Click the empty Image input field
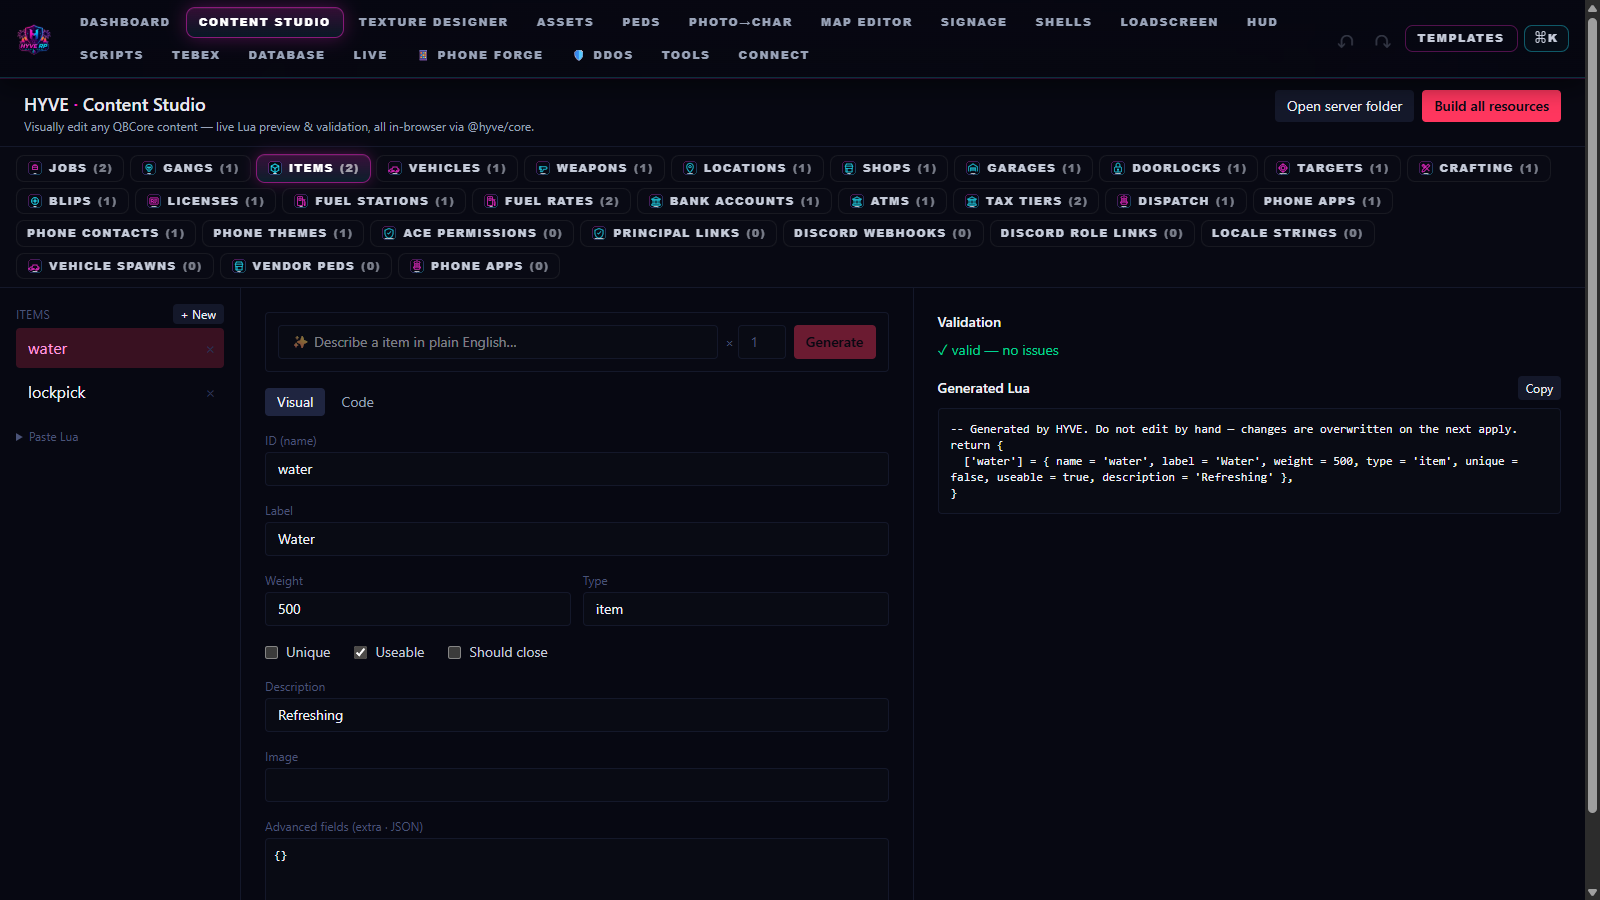The height and width of the screenshot is (900, 1600). [x=577, y=785]
